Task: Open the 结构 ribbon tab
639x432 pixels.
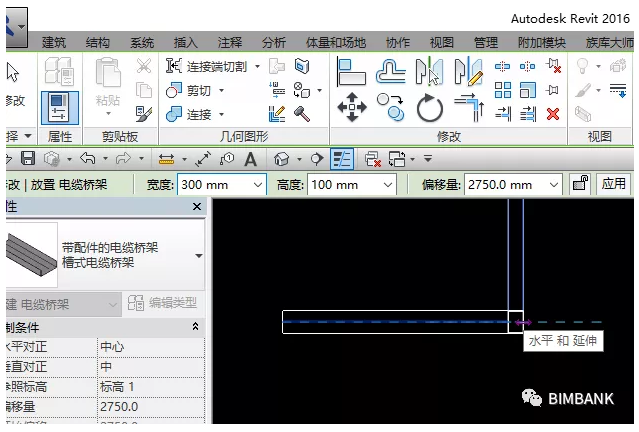Action: 98,42
